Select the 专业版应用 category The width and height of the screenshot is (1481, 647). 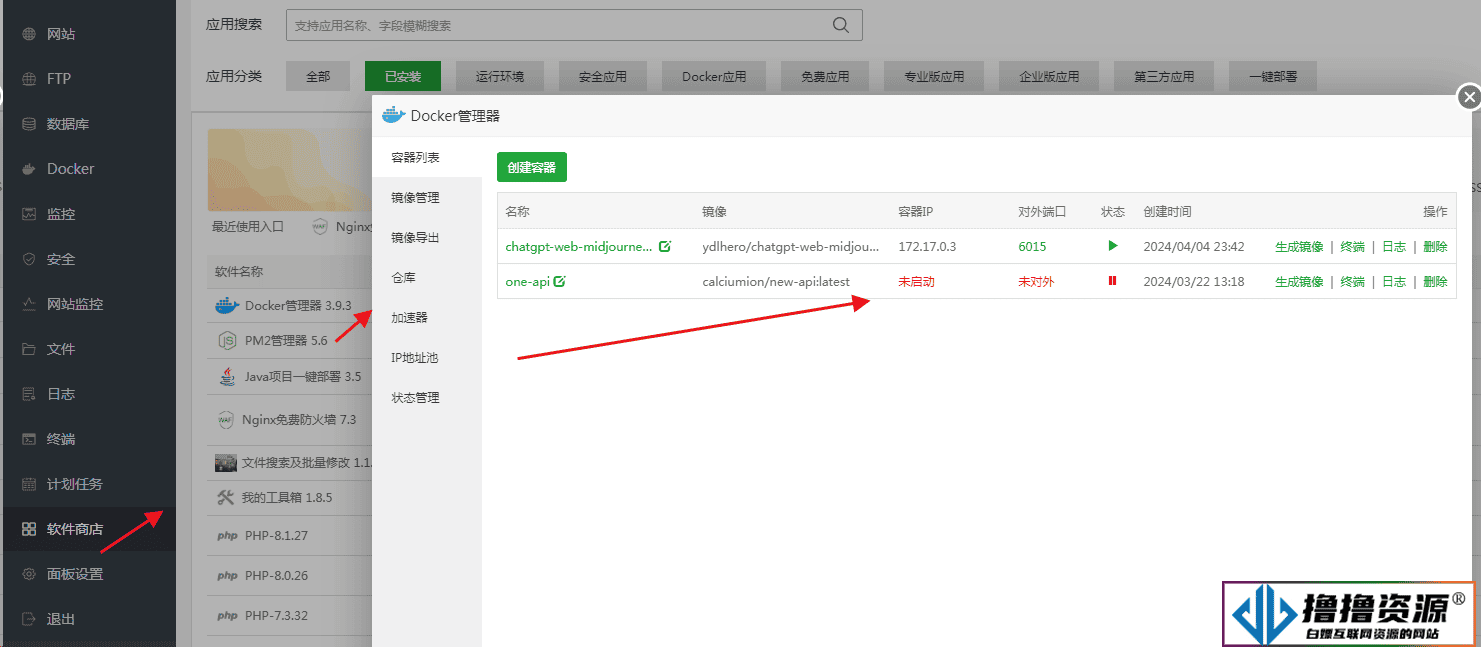(x=934, y=76)
